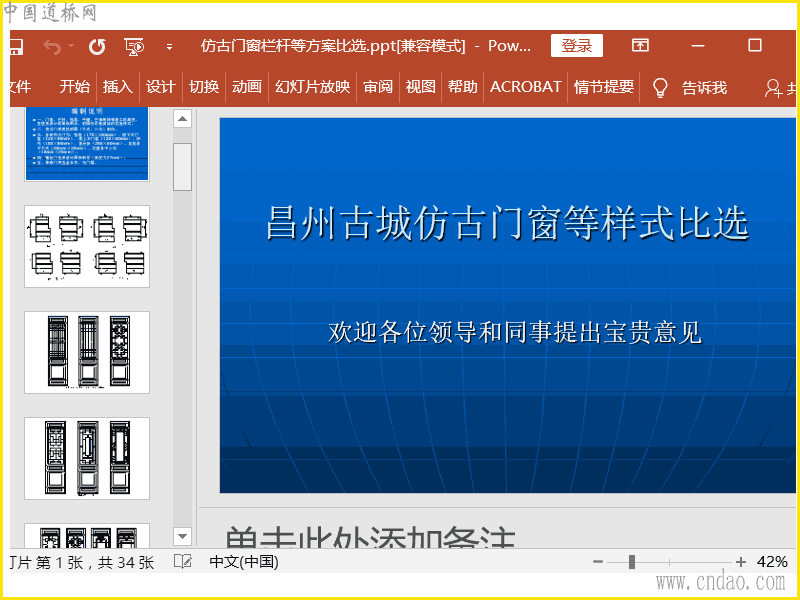Open the 审阅 Review tab
This screenshot has height=600, width=800.
[378, 87]
